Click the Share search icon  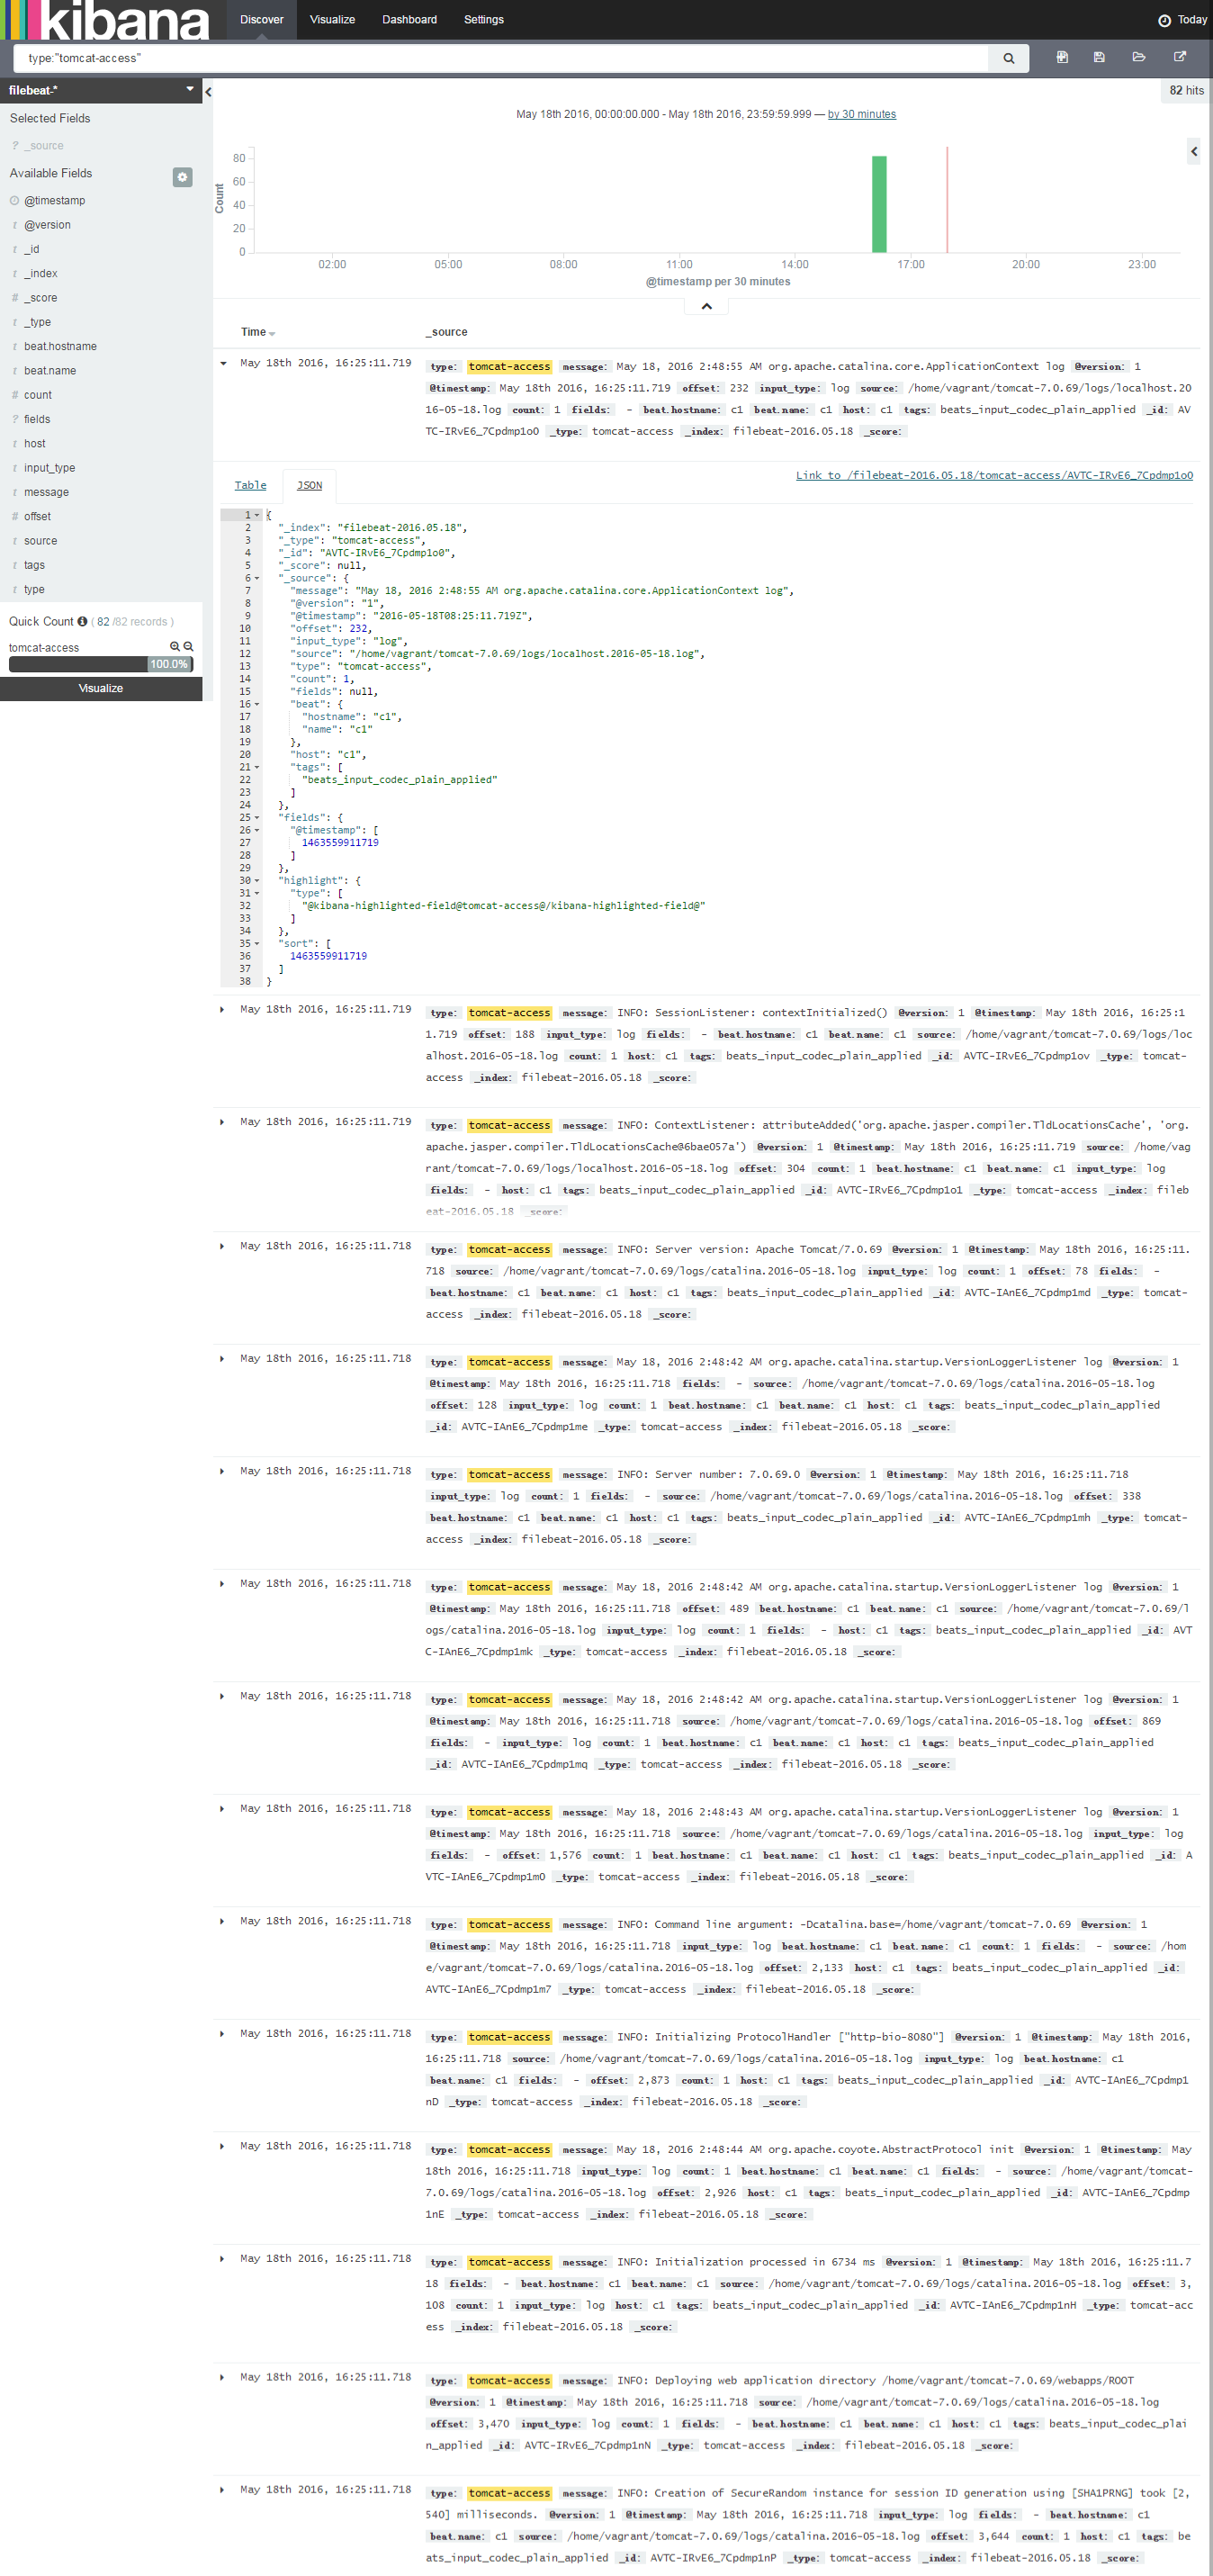click(x=1180, y=57)
